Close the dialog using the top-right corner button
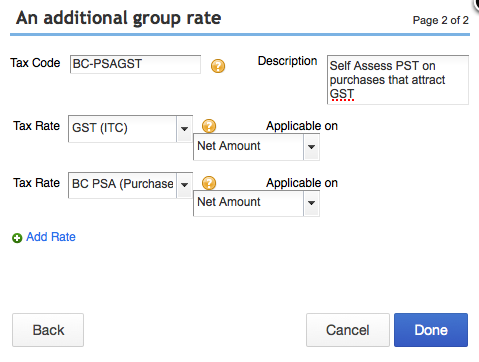 pyautogui.click(x=477, y=4)
